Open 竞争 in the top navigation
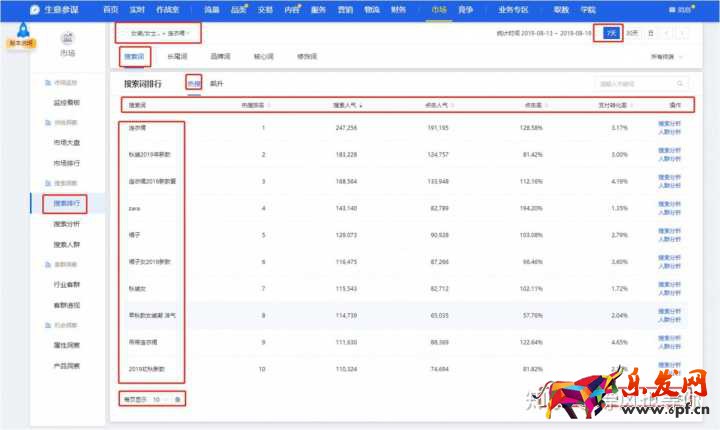The width and height of the screenshot is (720, 430). click(465, 9)
